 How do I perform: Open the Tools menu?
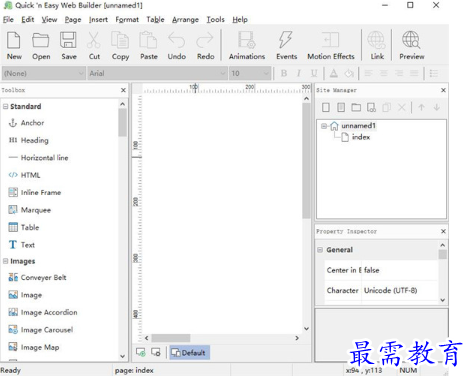(215, 20)
